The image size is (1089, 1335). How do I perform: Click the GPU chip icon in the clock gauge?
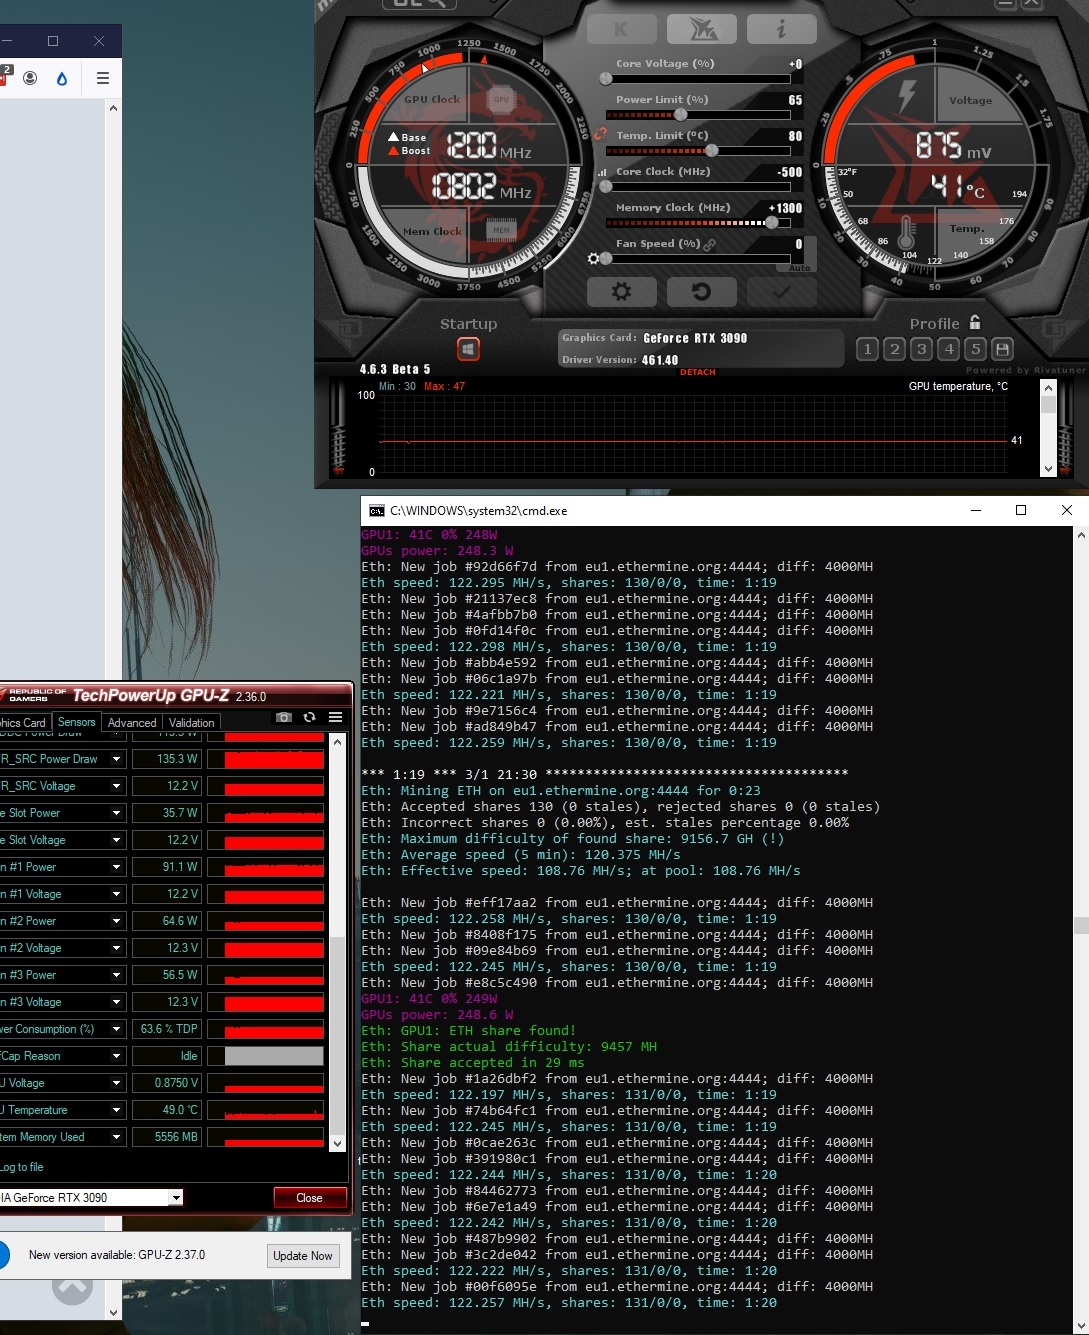(501, 100)
